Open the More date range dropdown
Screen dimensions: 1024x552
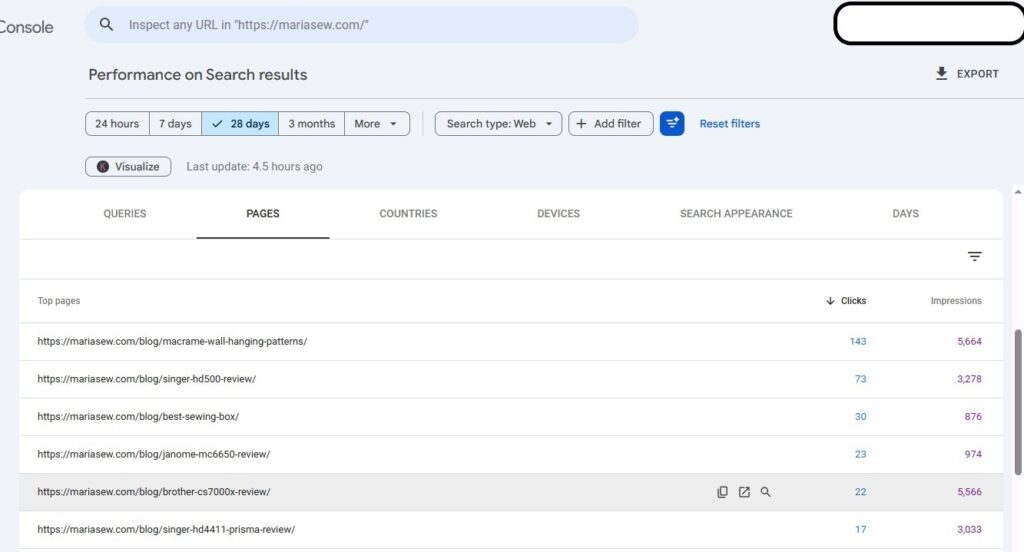click(377, 123)
